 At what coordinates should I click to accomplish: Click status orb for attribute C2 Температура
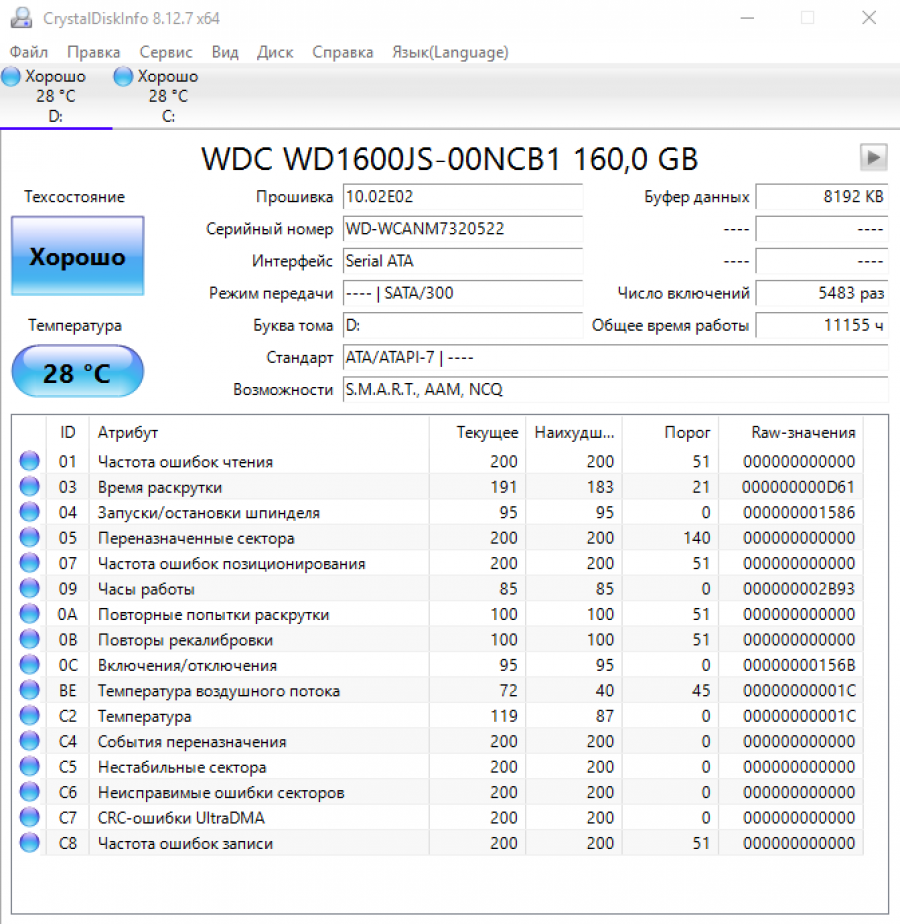(30, 716)
